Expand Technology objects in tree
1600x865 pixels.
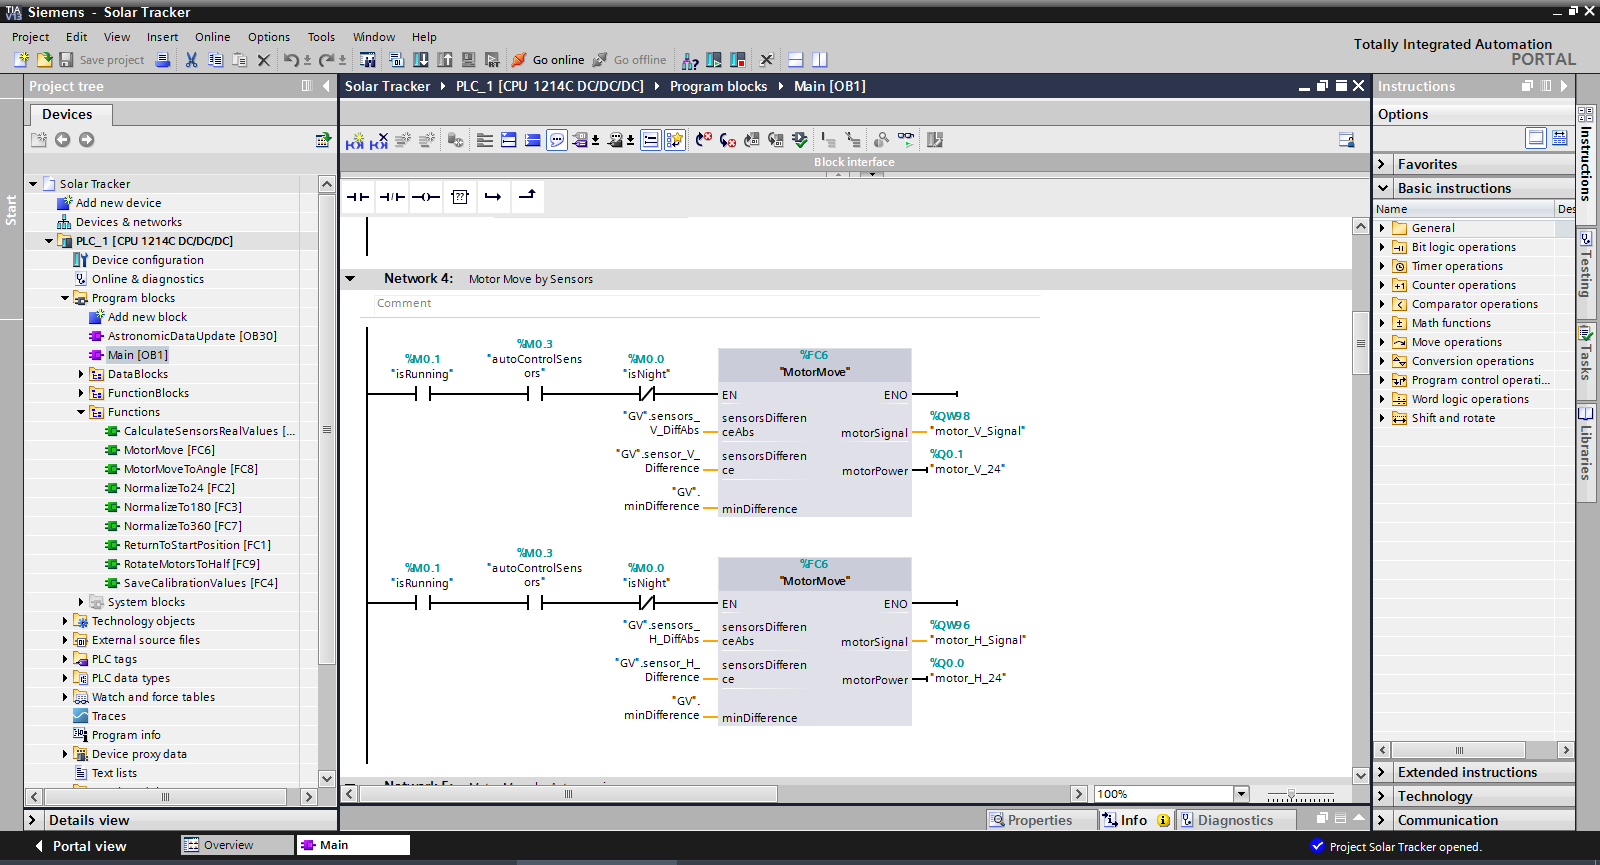(x=65, y=621)
